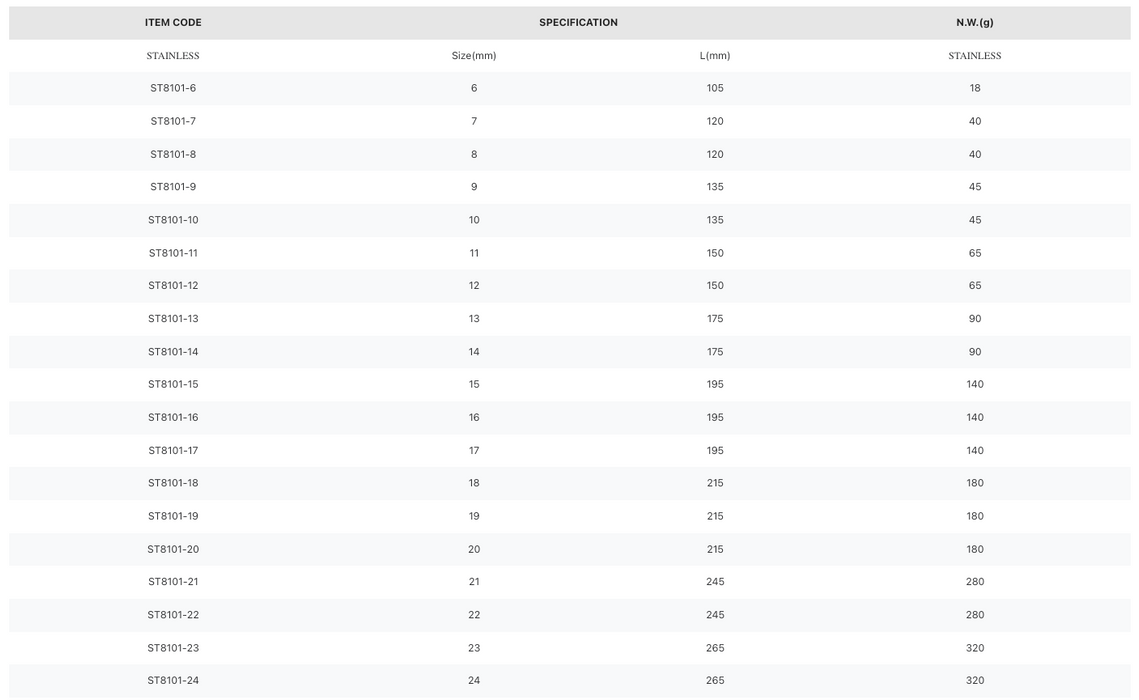
Task: Click the ITEM CODE column header
Action: point(173,23)
